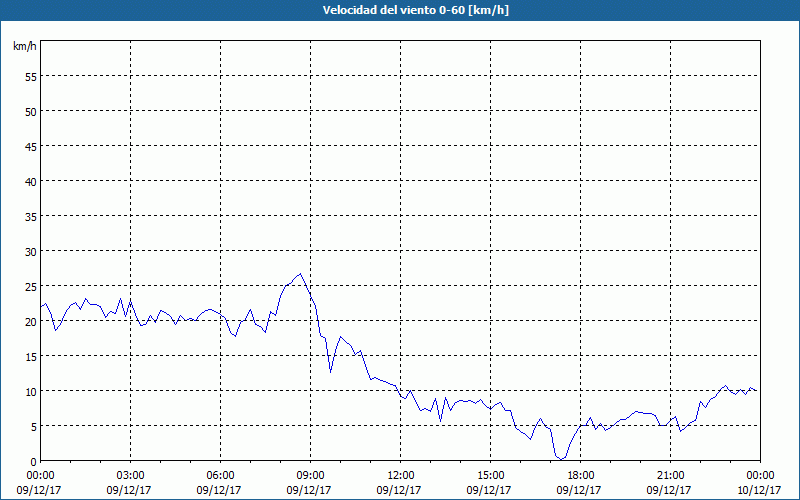Click the lowest dip of the blue line near zero
This screenshot has height=500, width=800.
click(561, 459)
